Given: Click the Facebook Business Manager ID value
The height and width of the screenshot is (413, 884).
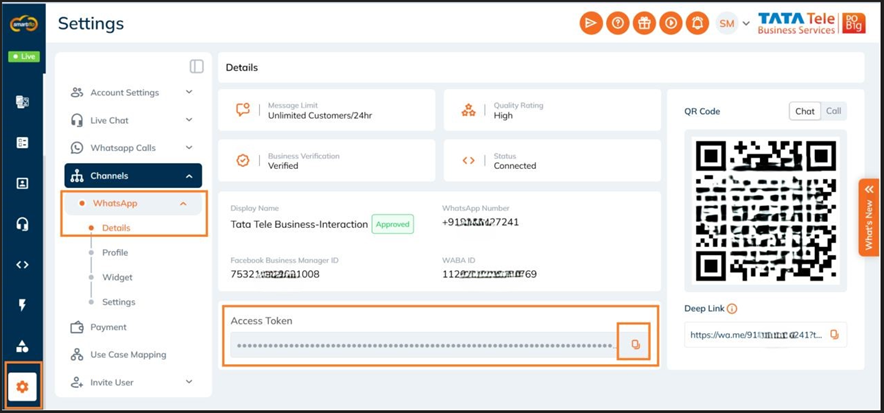Looking at the screenshot, I should click(x=275, y=274).
